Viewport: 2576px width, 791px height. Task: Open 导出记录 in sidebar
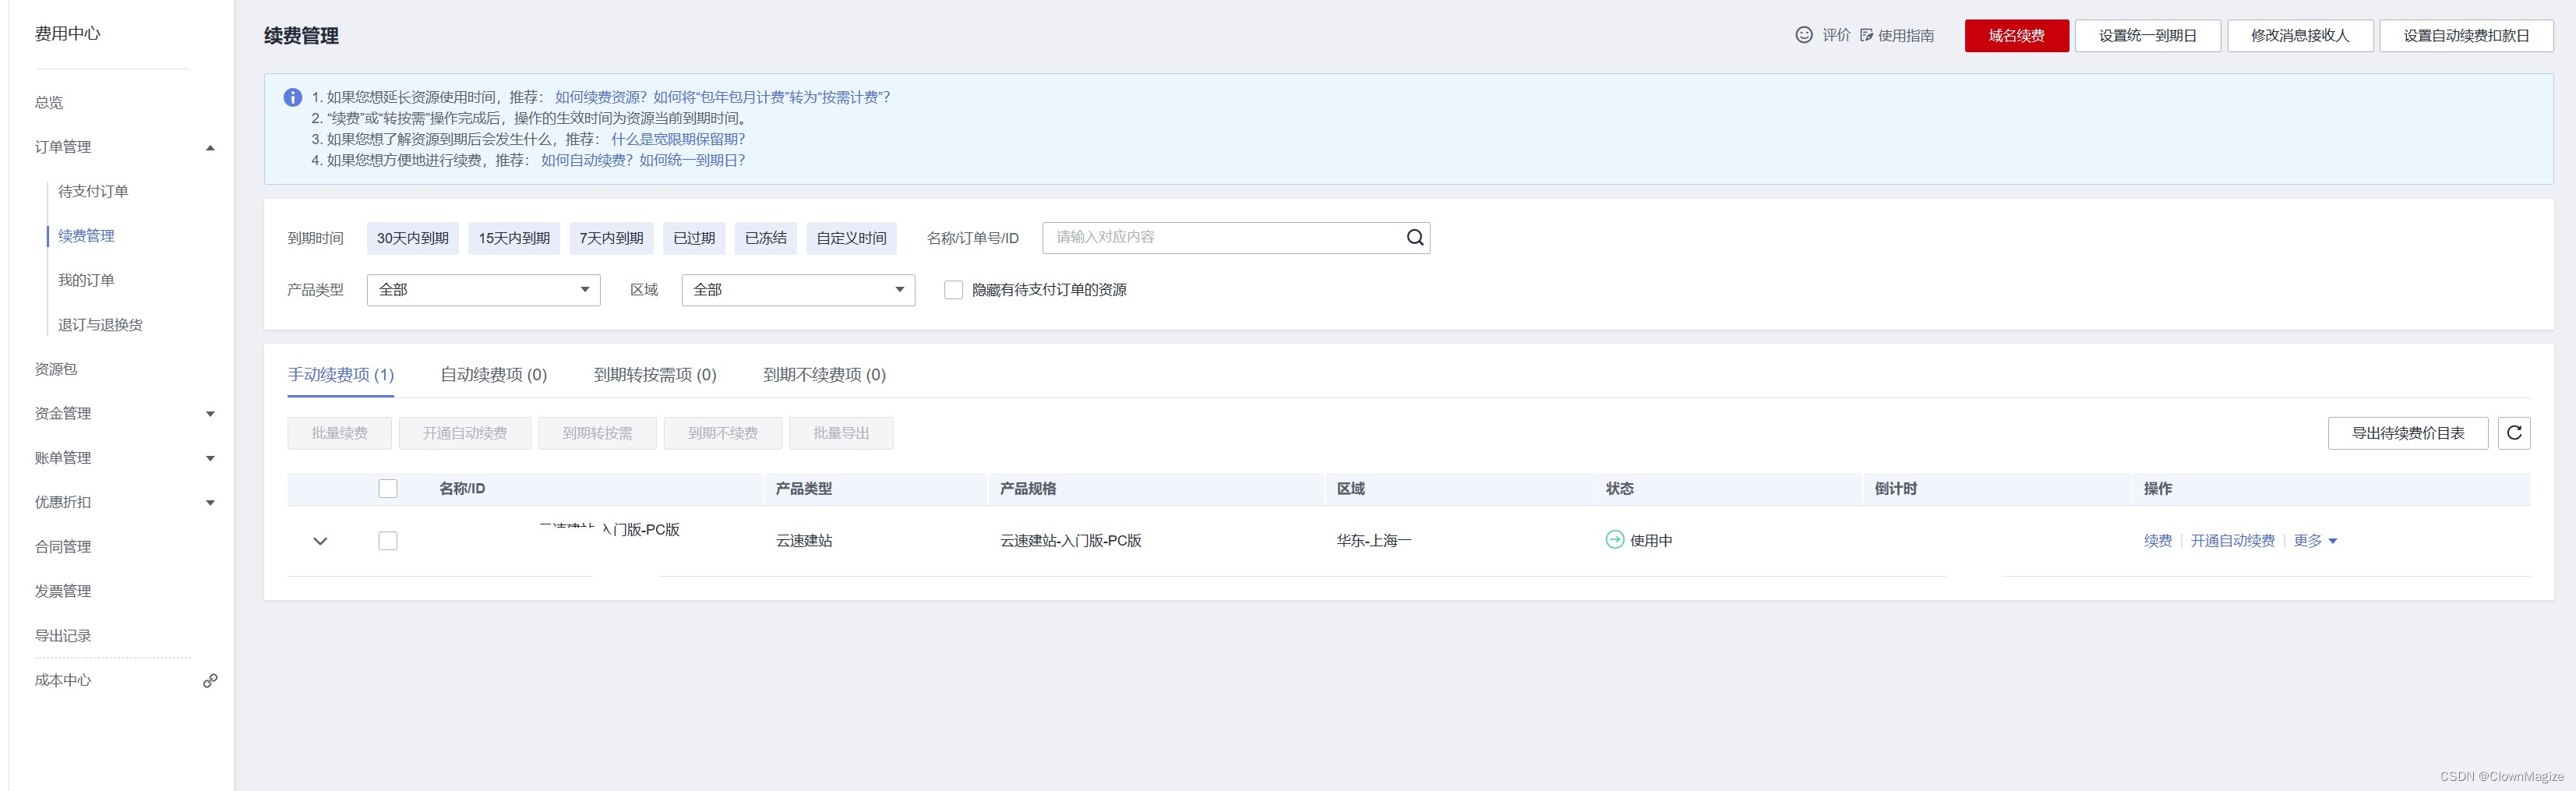tap(63, 636)
